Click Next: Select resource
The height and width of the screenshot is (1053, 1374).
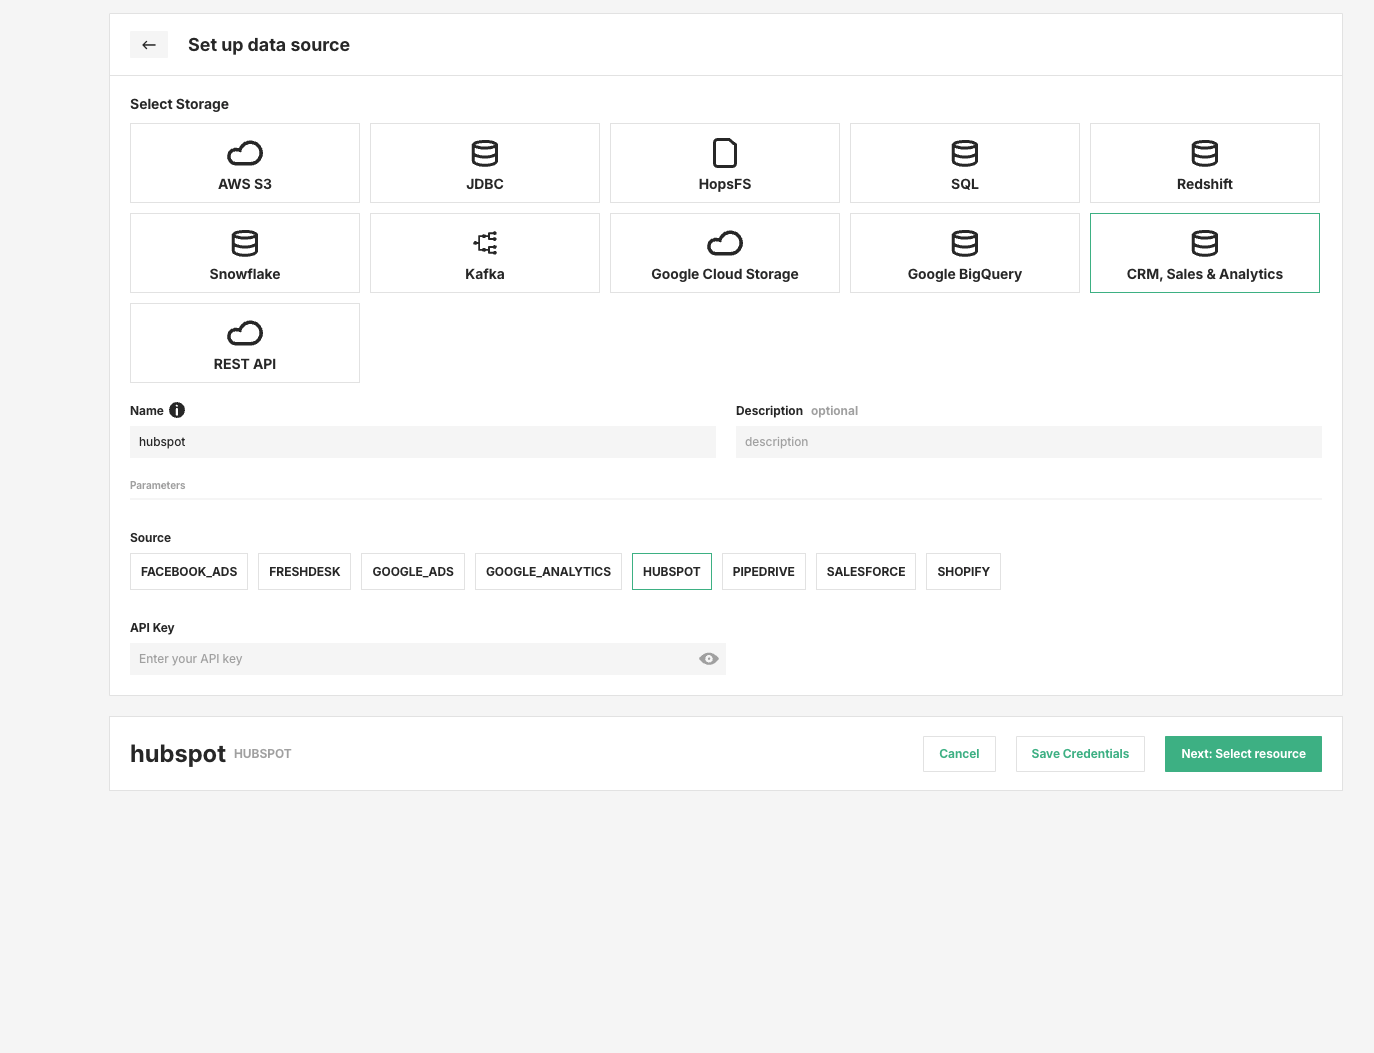[1243, 753]
